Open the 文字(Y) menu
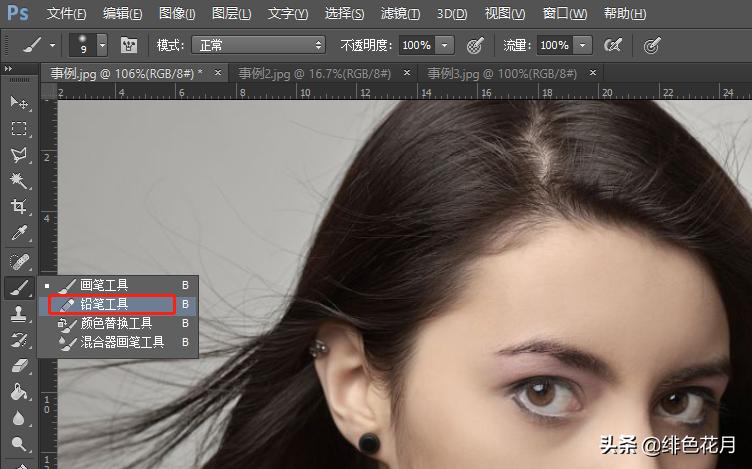 288,13
